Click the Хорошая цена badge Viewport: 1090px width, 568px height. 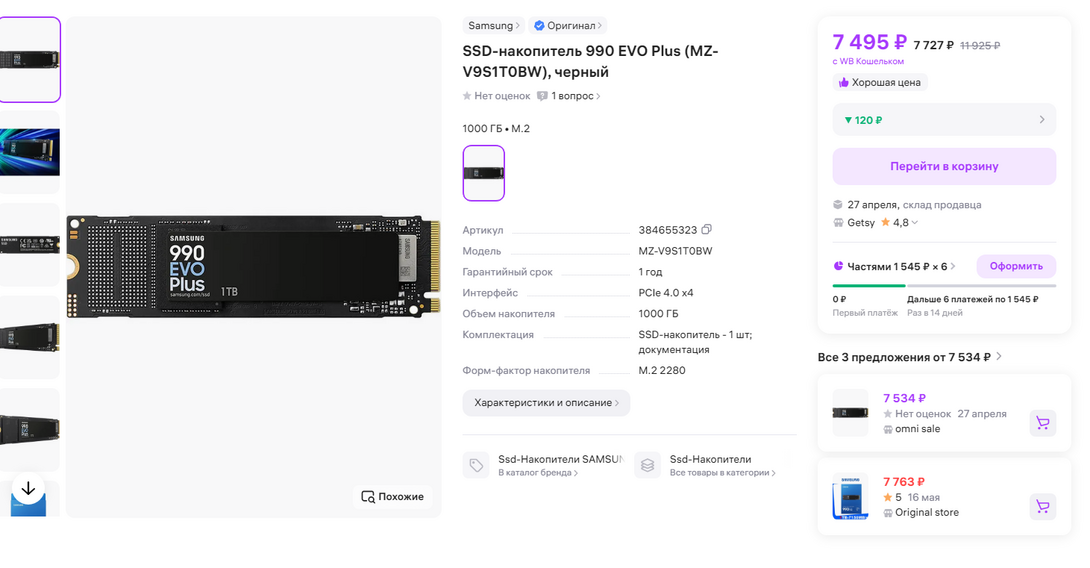point(880,83)
